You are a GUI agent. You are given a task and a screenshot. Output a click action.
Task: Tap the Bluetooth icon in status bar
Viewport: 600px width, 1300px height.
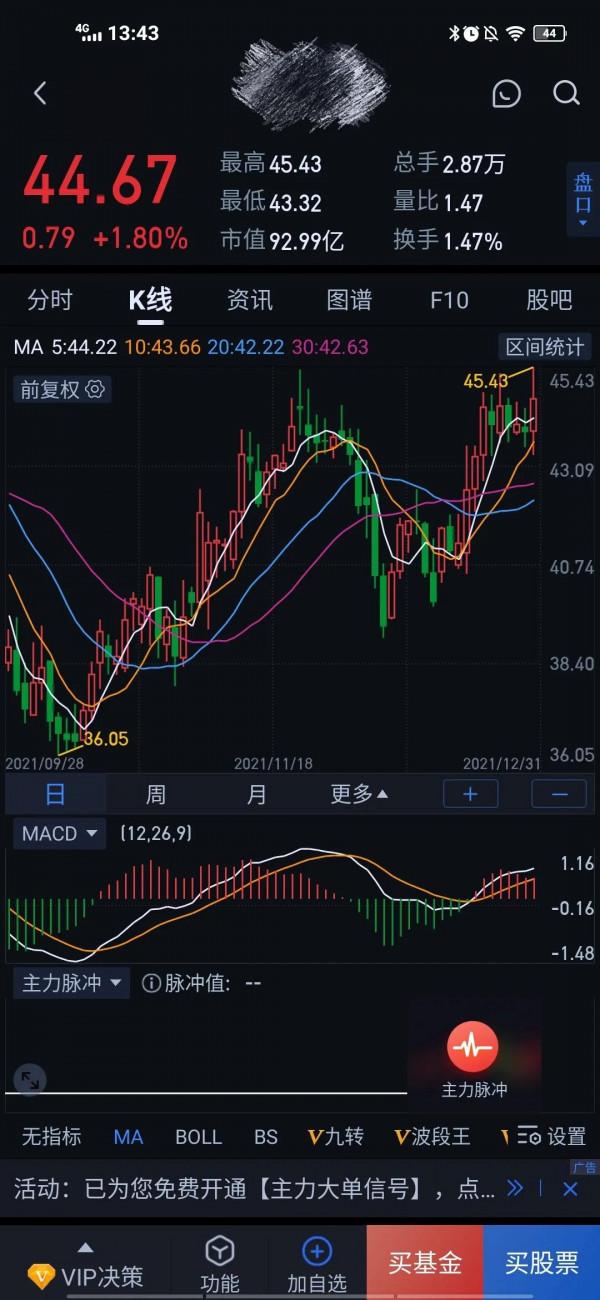point(453,33)
